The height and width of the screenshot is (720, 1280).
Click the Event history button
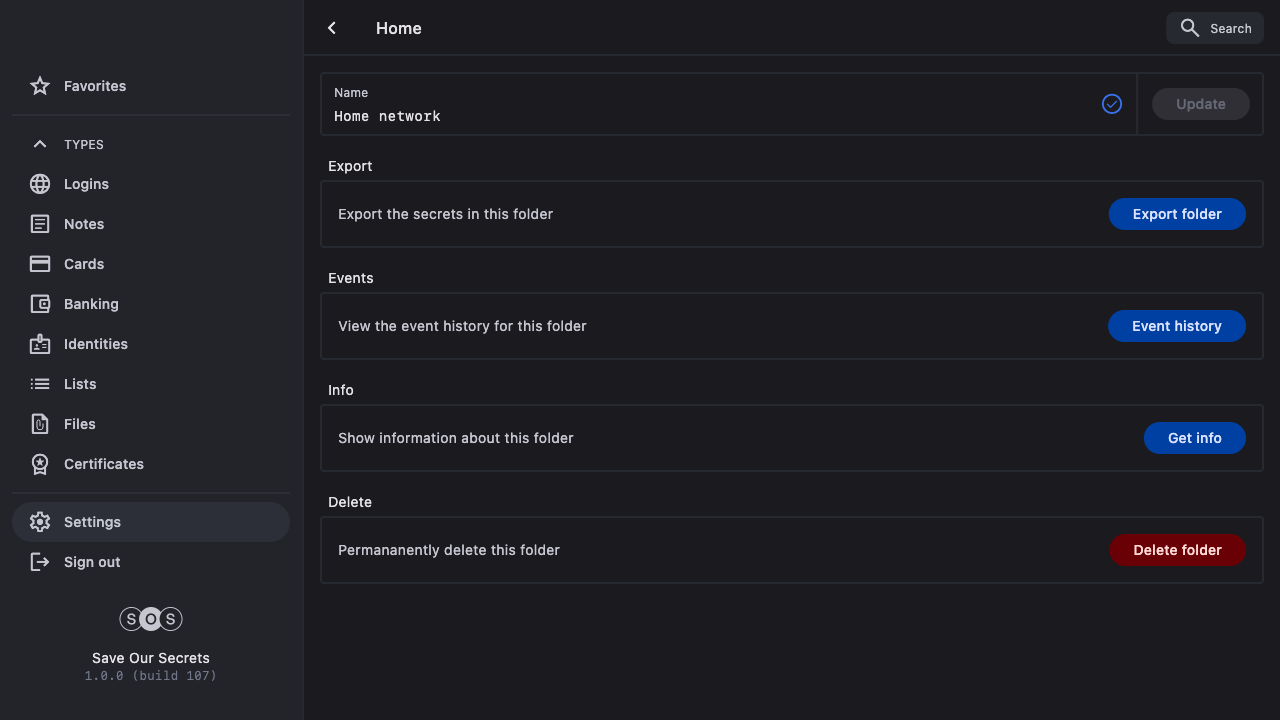[x=1177, y=326]
